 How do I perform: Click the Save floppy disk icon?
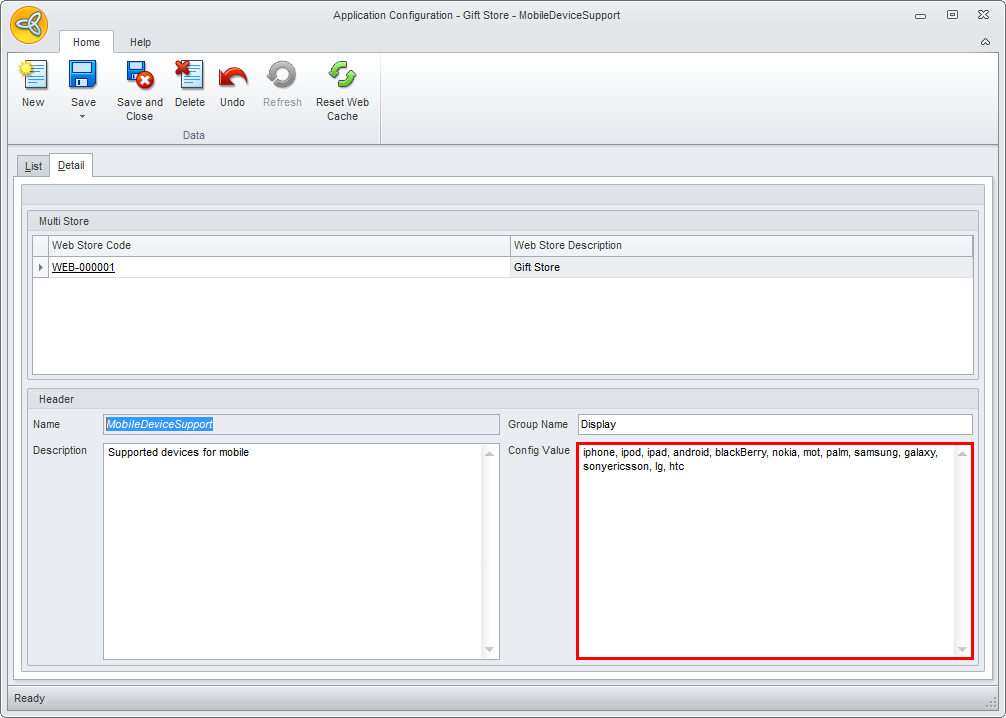(x=83, y=76)
